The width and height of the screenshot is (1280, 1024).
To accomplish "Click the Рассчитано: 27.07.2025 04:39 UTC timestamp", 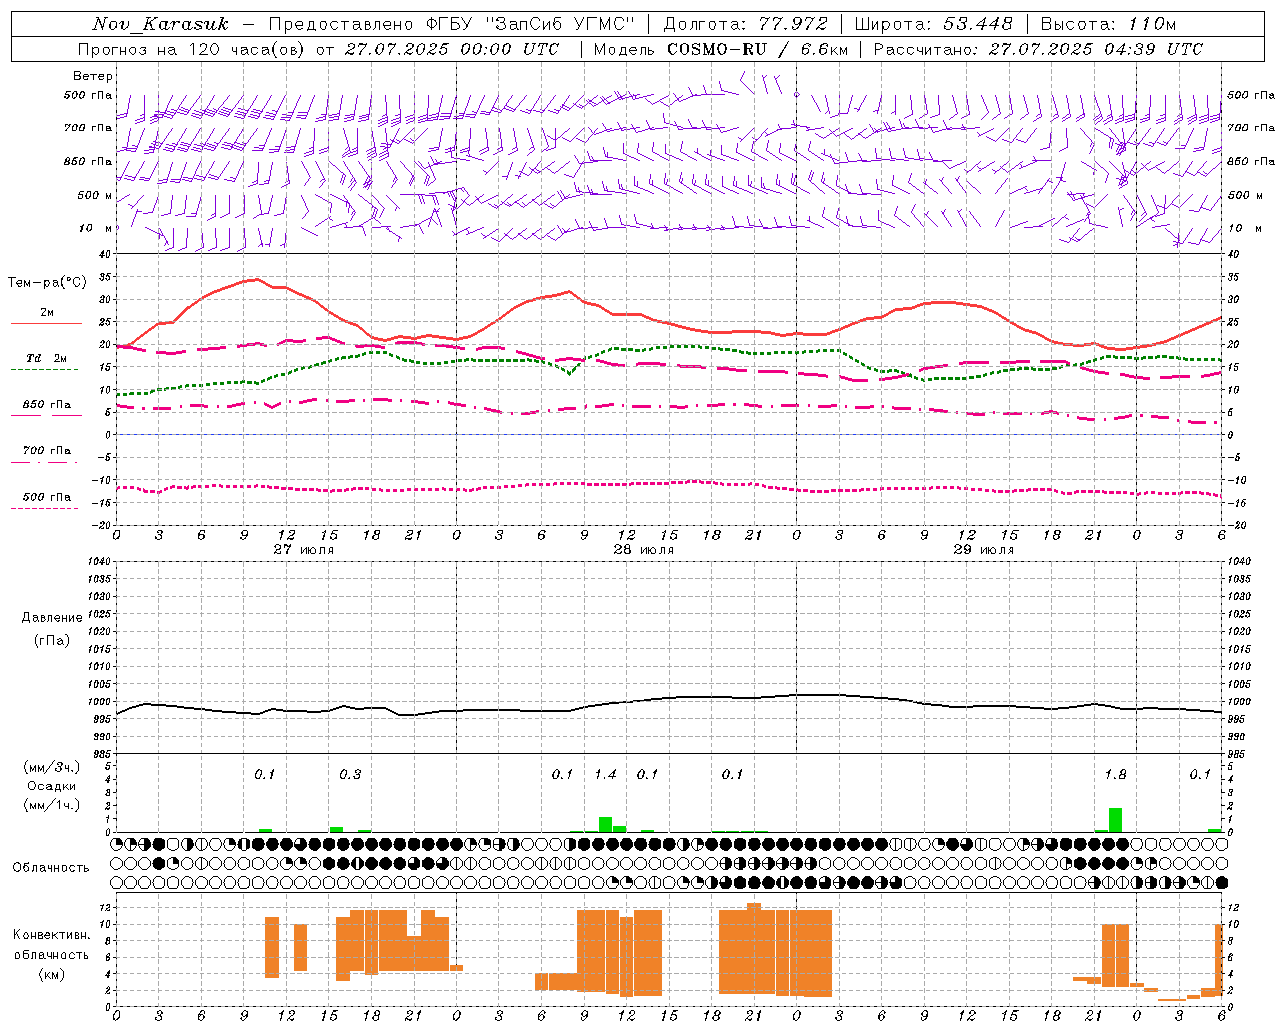I will (x=1038, y=49).
